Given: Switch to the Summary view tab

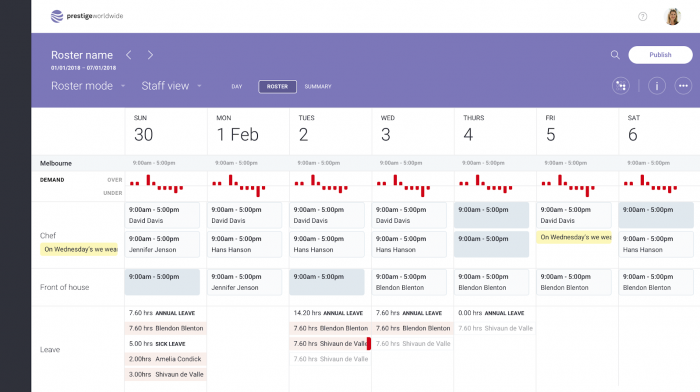Looking at the screenshot, I should point(318,87).
